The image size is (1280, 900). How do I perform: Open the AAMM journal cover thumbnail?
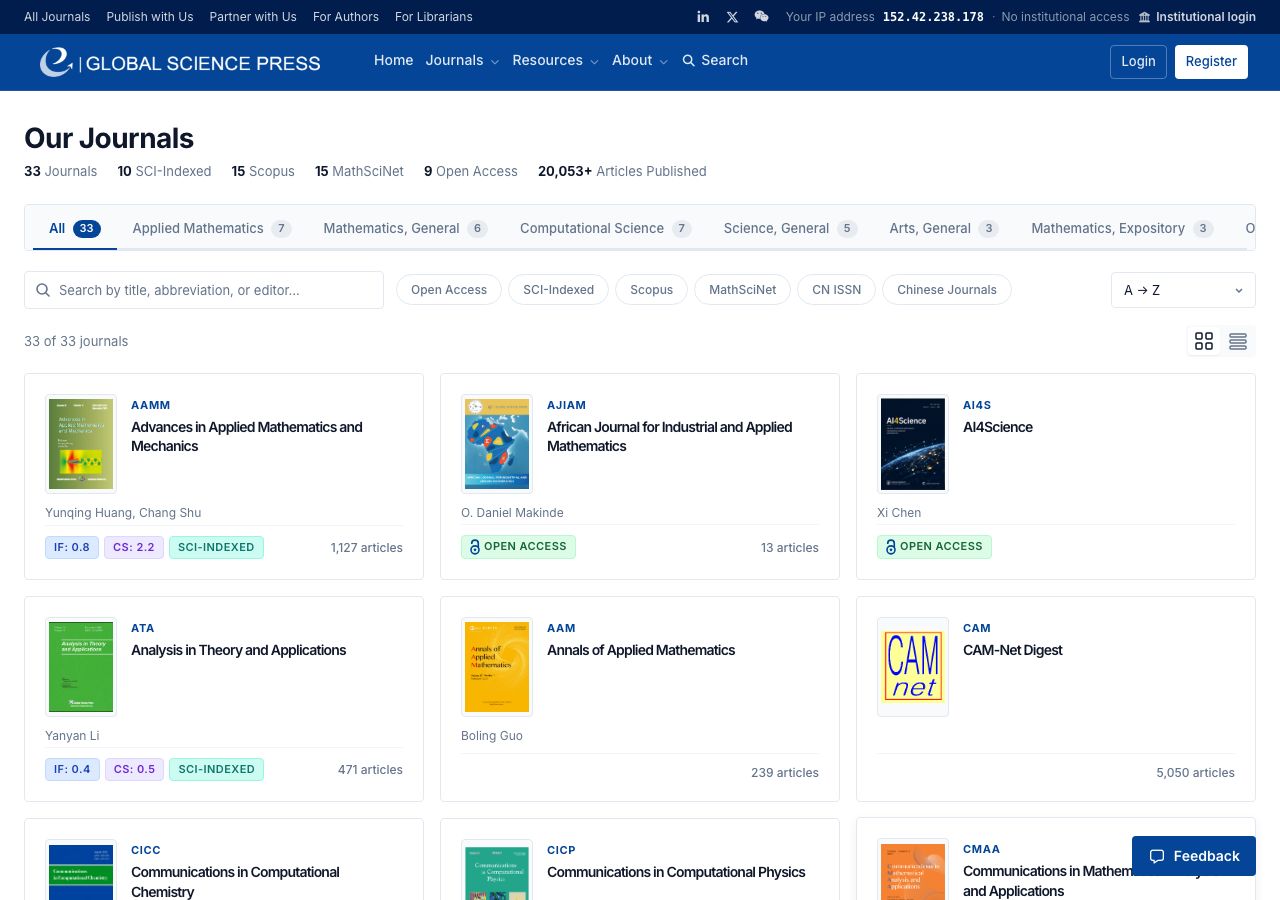81,444
